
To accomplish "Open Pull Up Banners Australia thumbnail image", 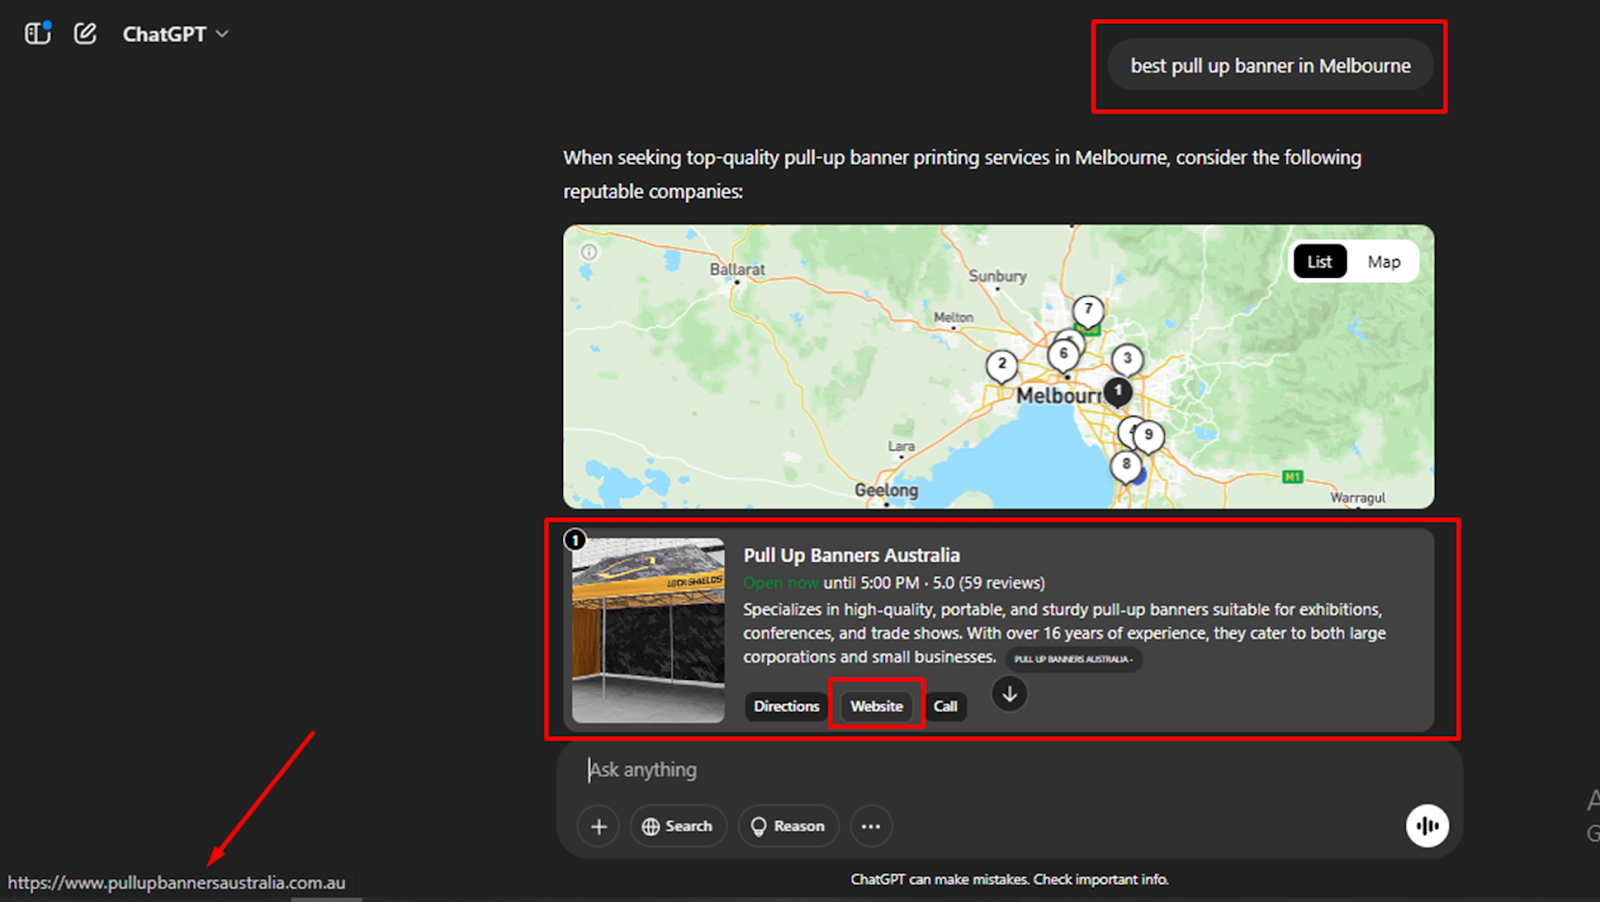I will coord(648,630).
